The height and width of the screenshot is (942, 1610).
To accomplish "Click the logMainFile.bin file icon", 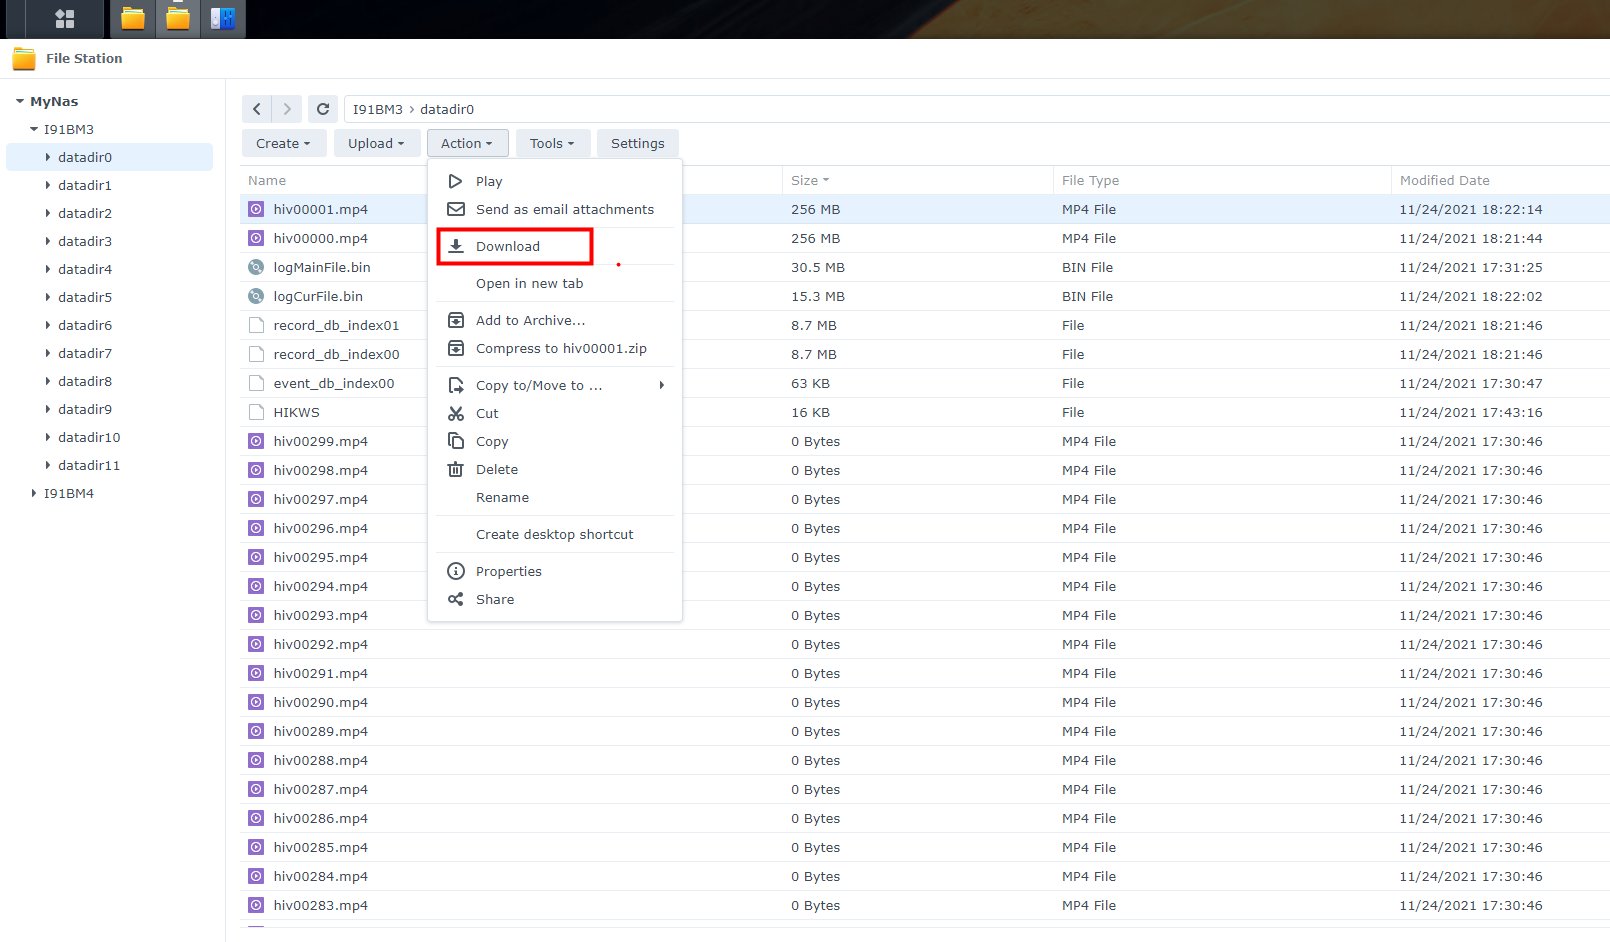I will click(x=256, y=267).
